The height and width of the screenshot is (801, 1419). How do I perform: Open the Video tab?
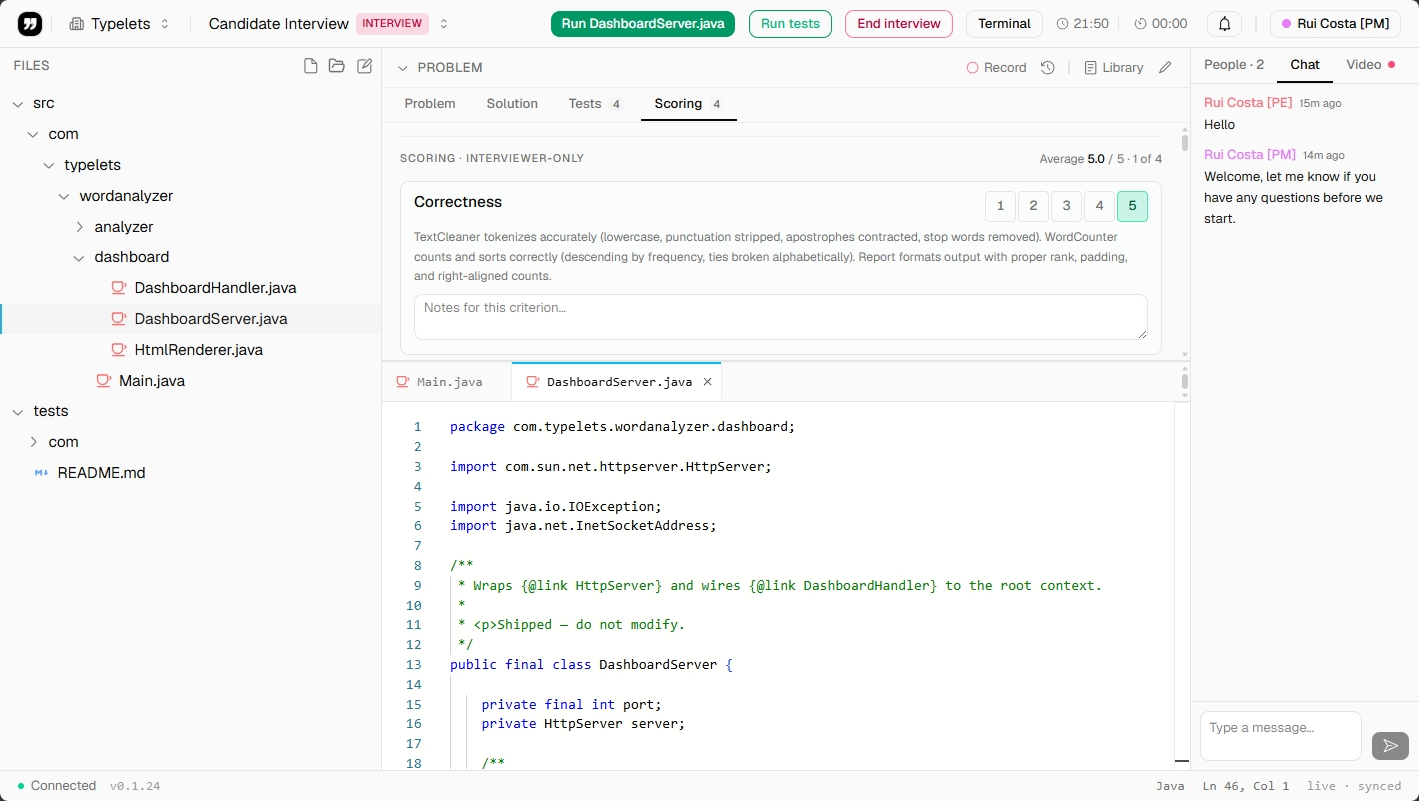click(1370, 65)
